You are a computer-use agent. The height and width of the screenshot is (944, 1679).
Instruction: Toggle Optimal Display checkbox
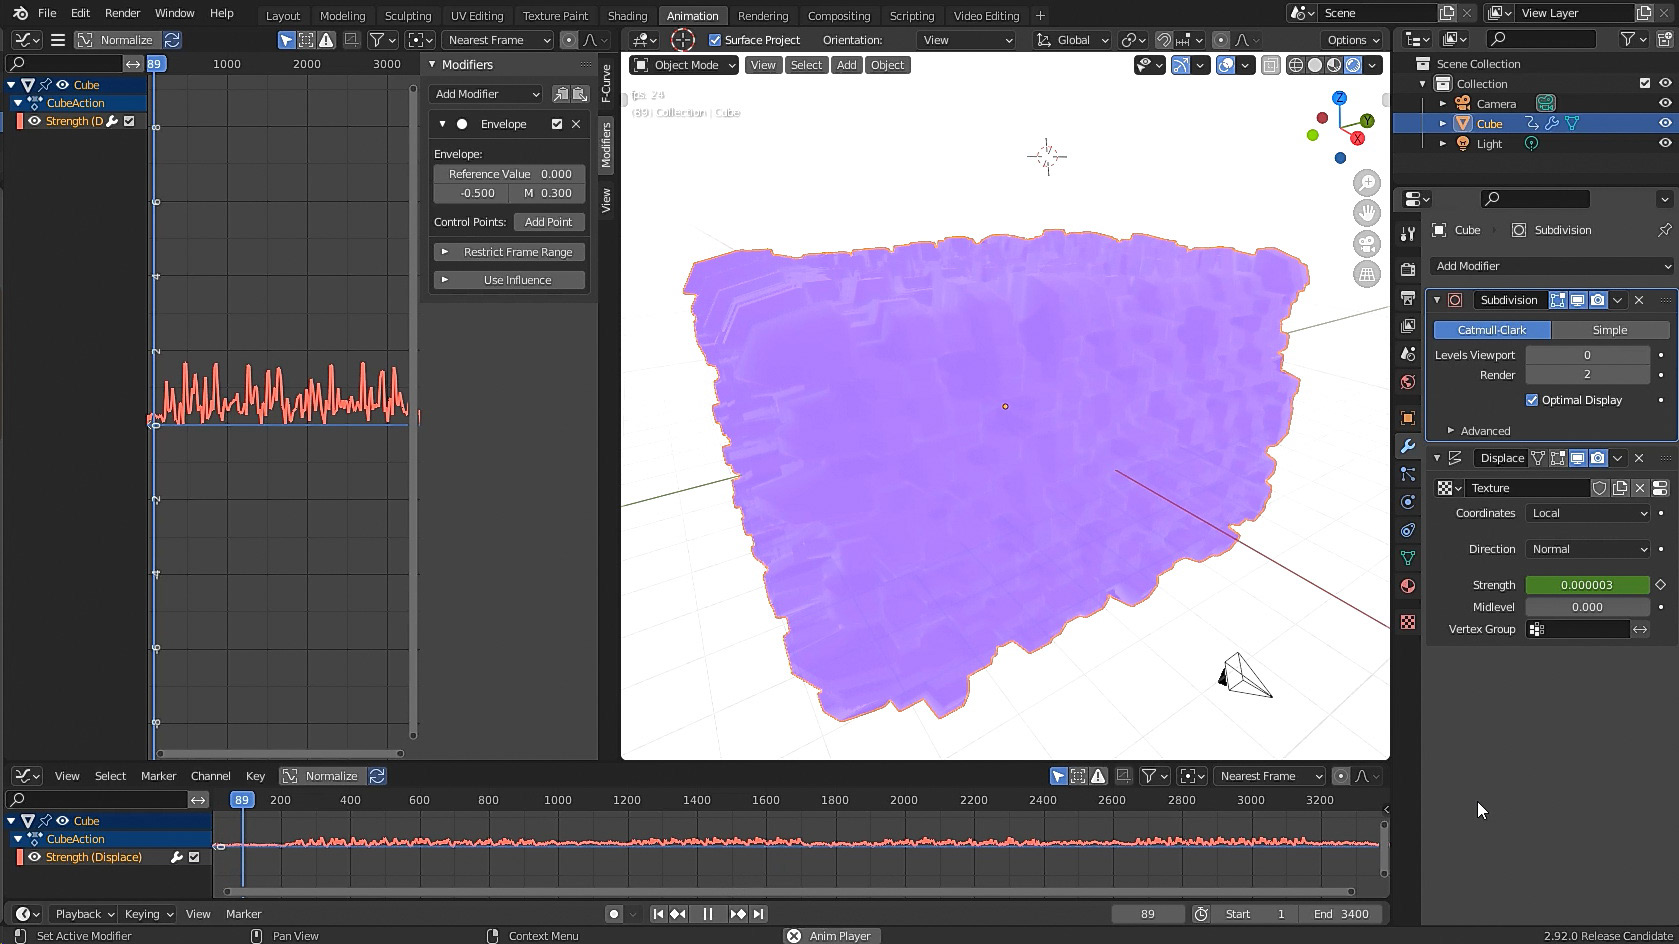(1532, 400)
